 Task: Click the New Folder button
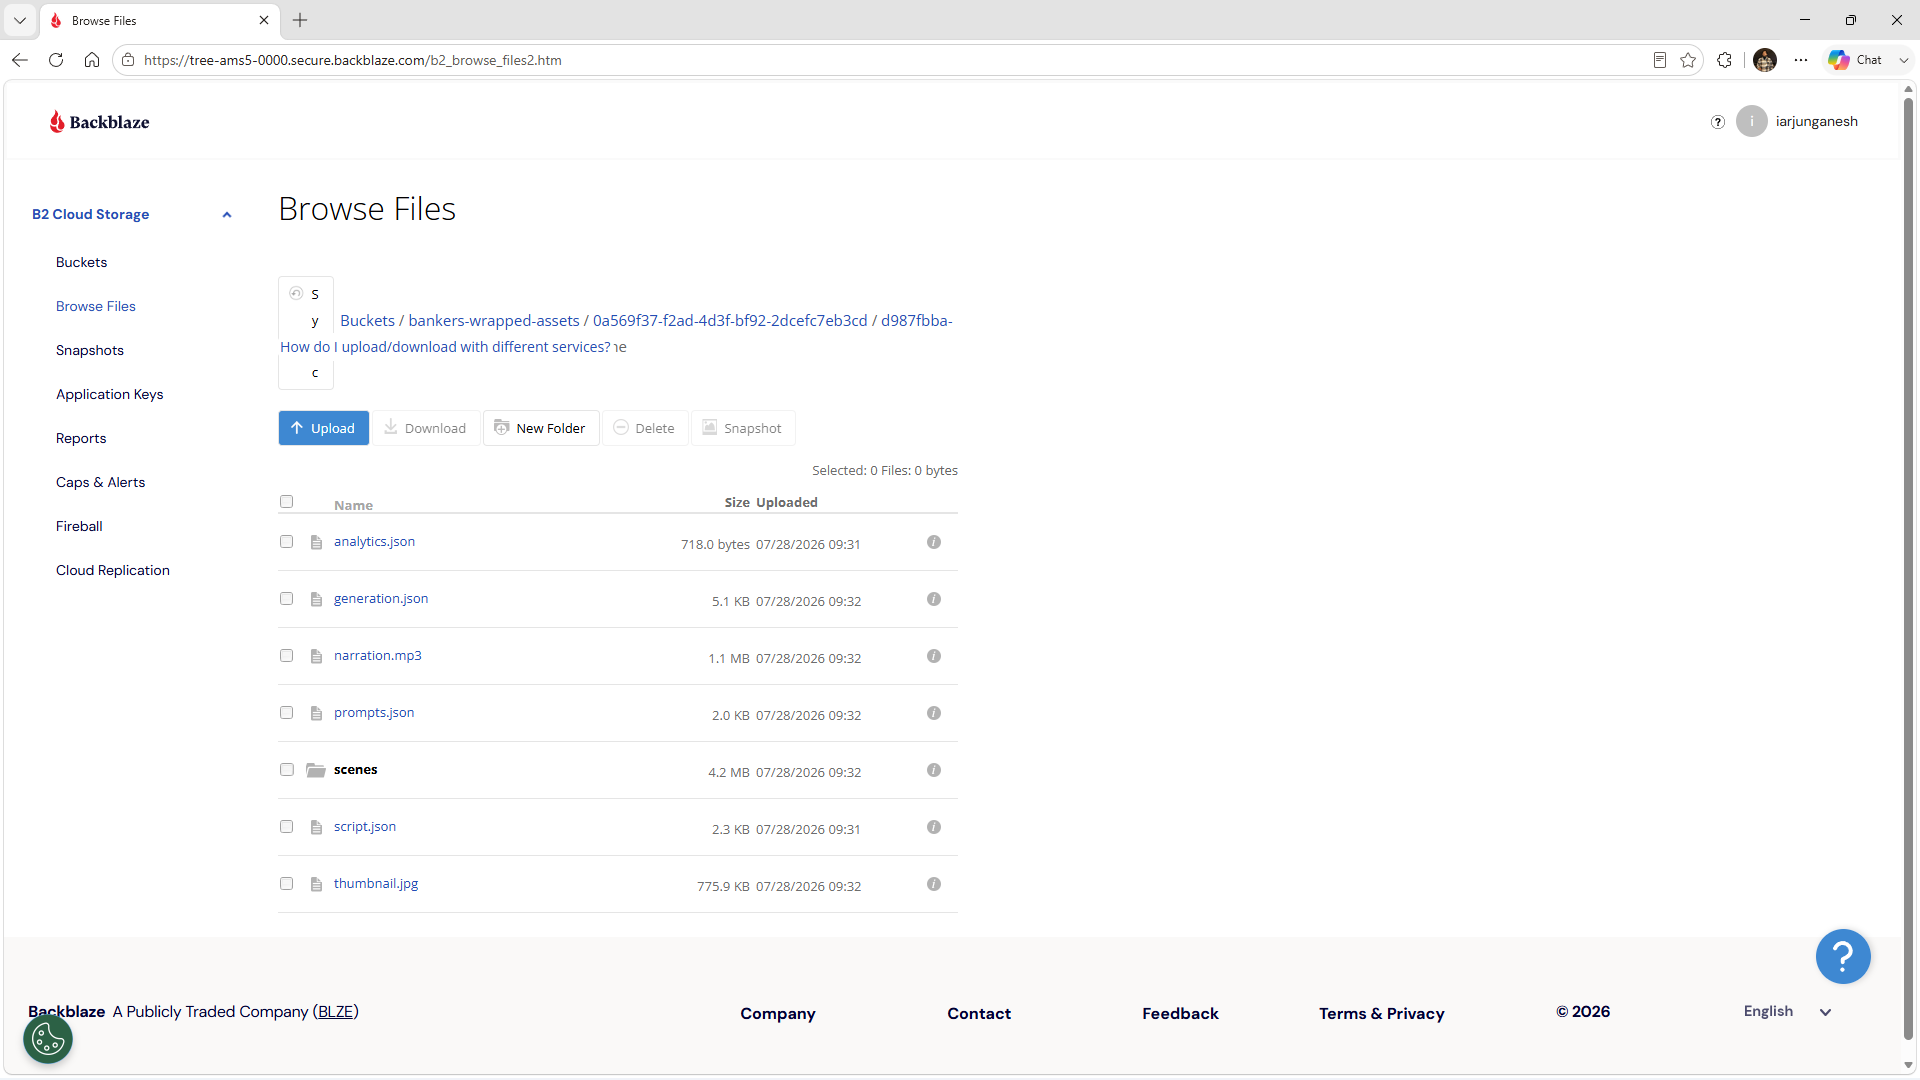point(541,428)
